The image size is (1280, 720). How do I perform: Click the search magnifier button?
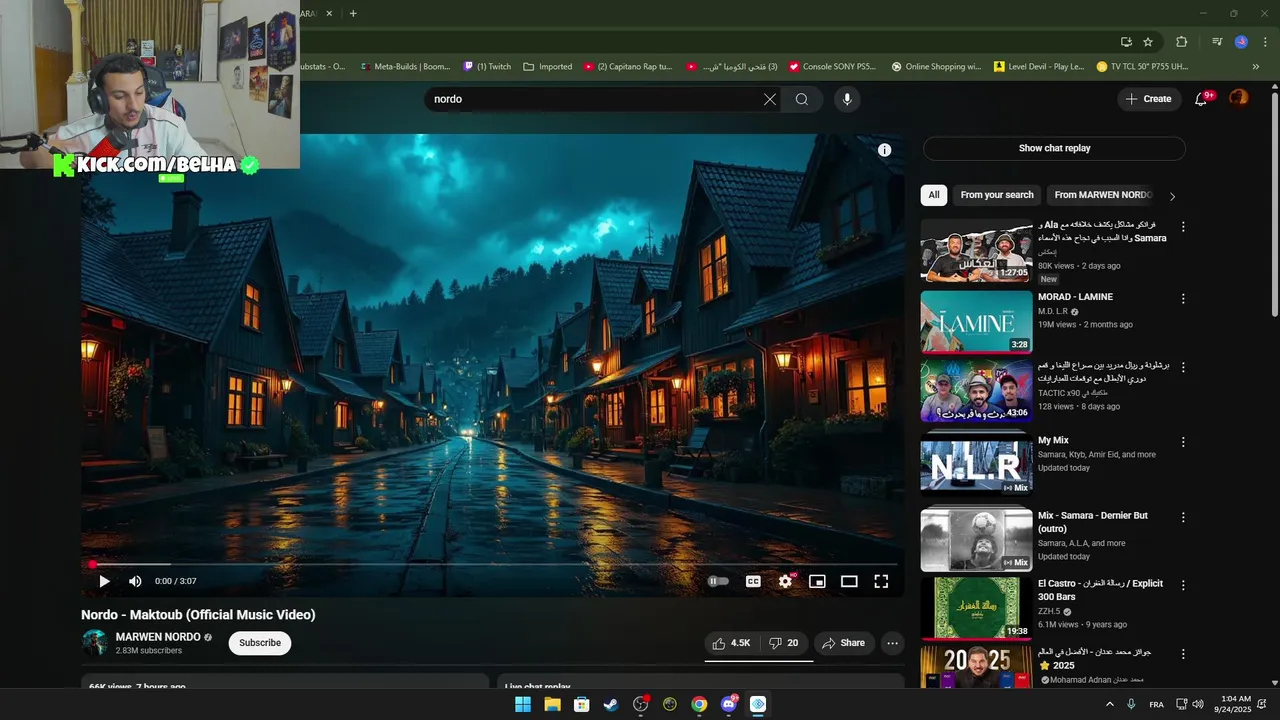802,99
